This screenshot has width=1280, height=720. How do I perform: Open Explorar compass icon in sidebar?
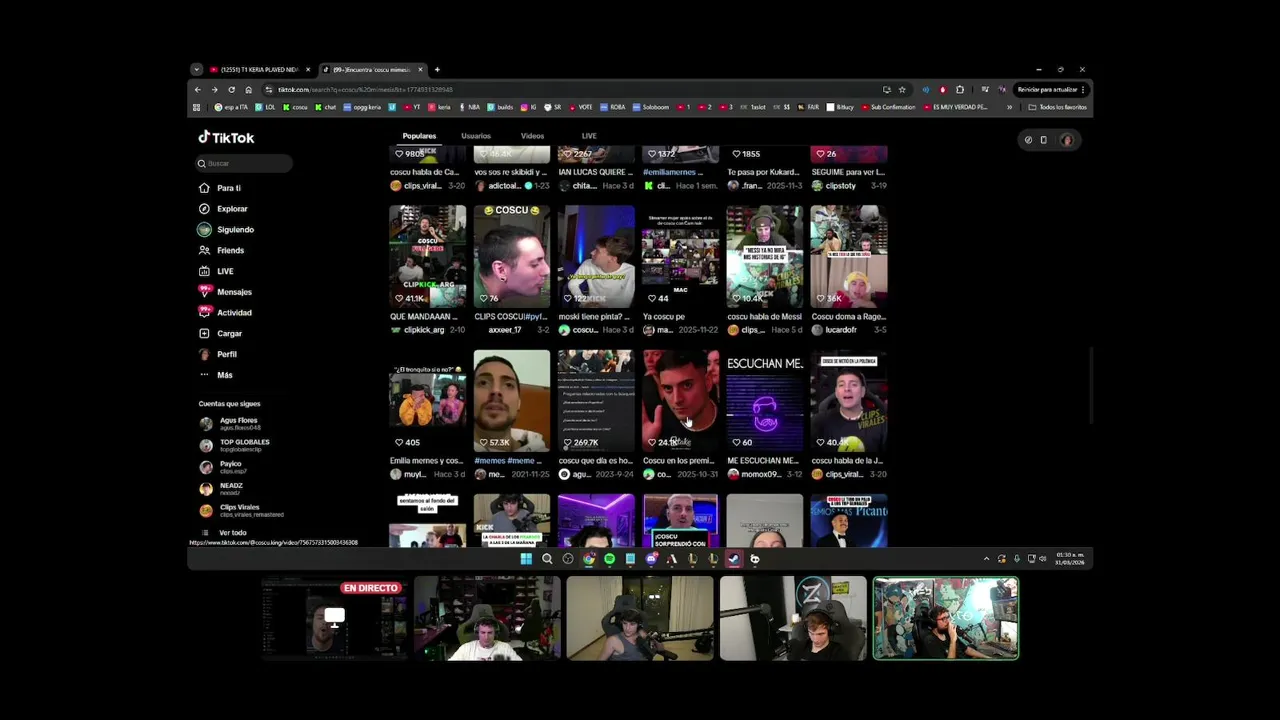(x=205, y=209)
